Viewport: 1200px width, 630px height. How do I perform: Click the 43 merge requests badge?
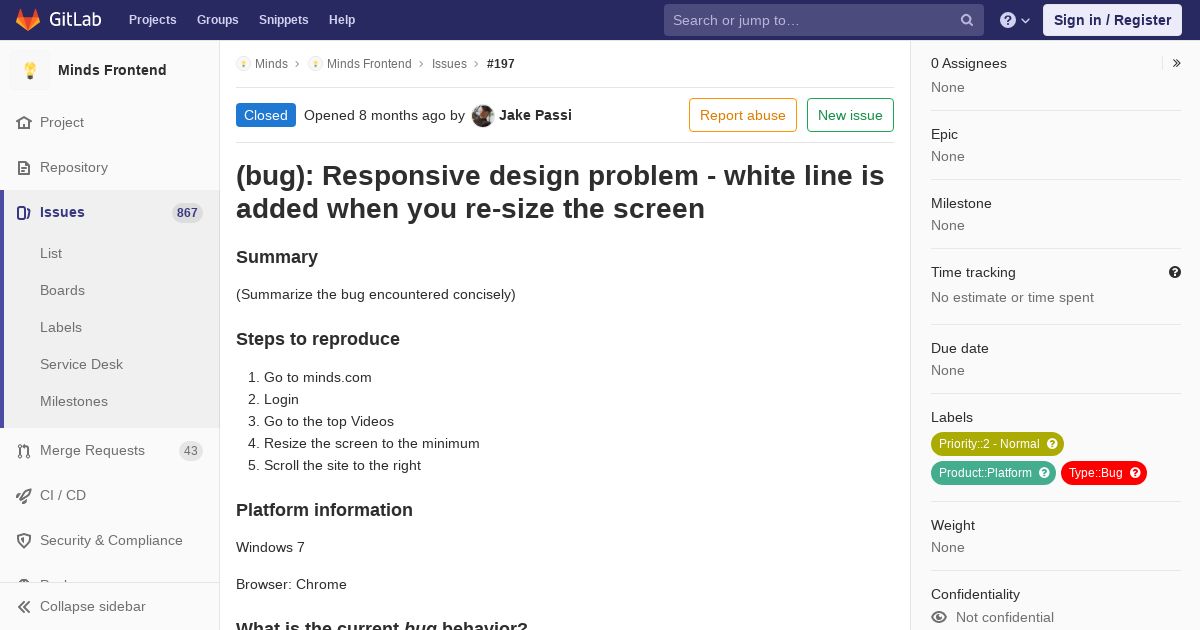pos(191,451)
